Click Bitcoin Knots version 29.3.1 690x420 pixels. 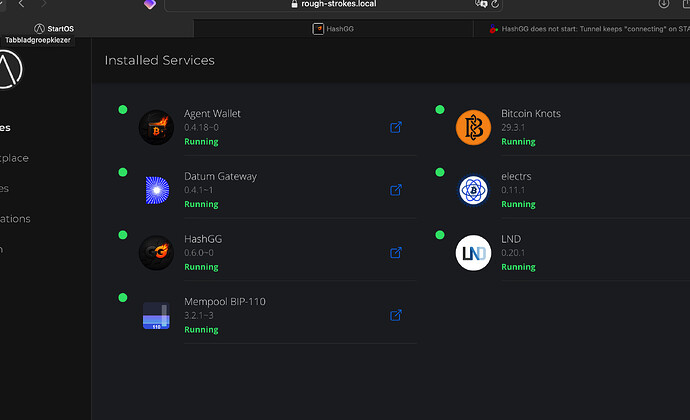point(513,127)
